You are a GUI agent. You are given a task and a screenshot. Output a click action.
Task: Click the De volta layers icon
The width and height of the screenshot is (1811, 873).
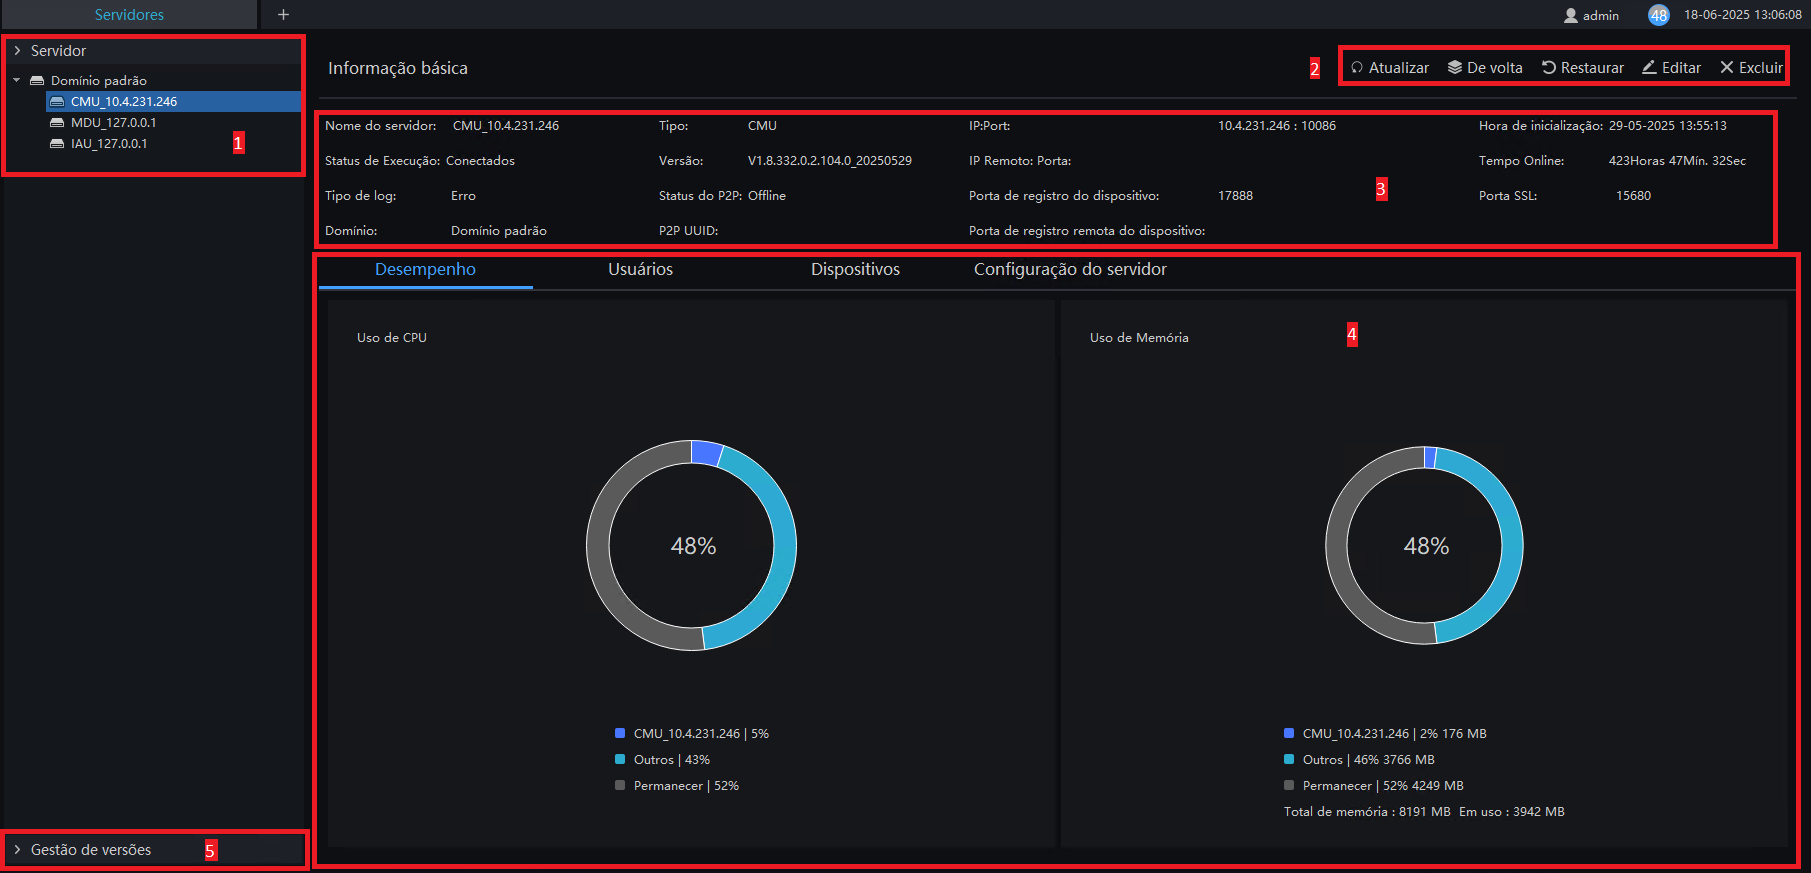tap(1455, 68)
